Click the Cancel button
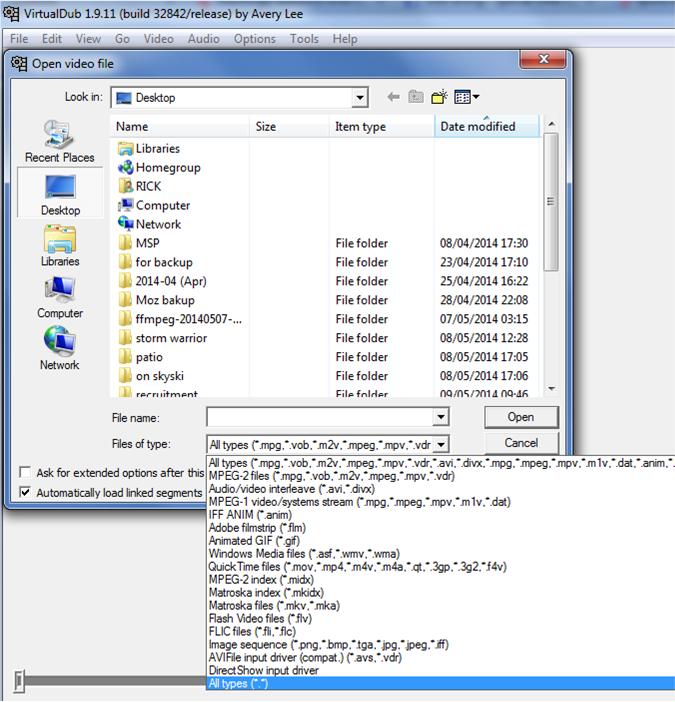The width and height of the screenshot is (675, 702). click(x=521, y=443)
